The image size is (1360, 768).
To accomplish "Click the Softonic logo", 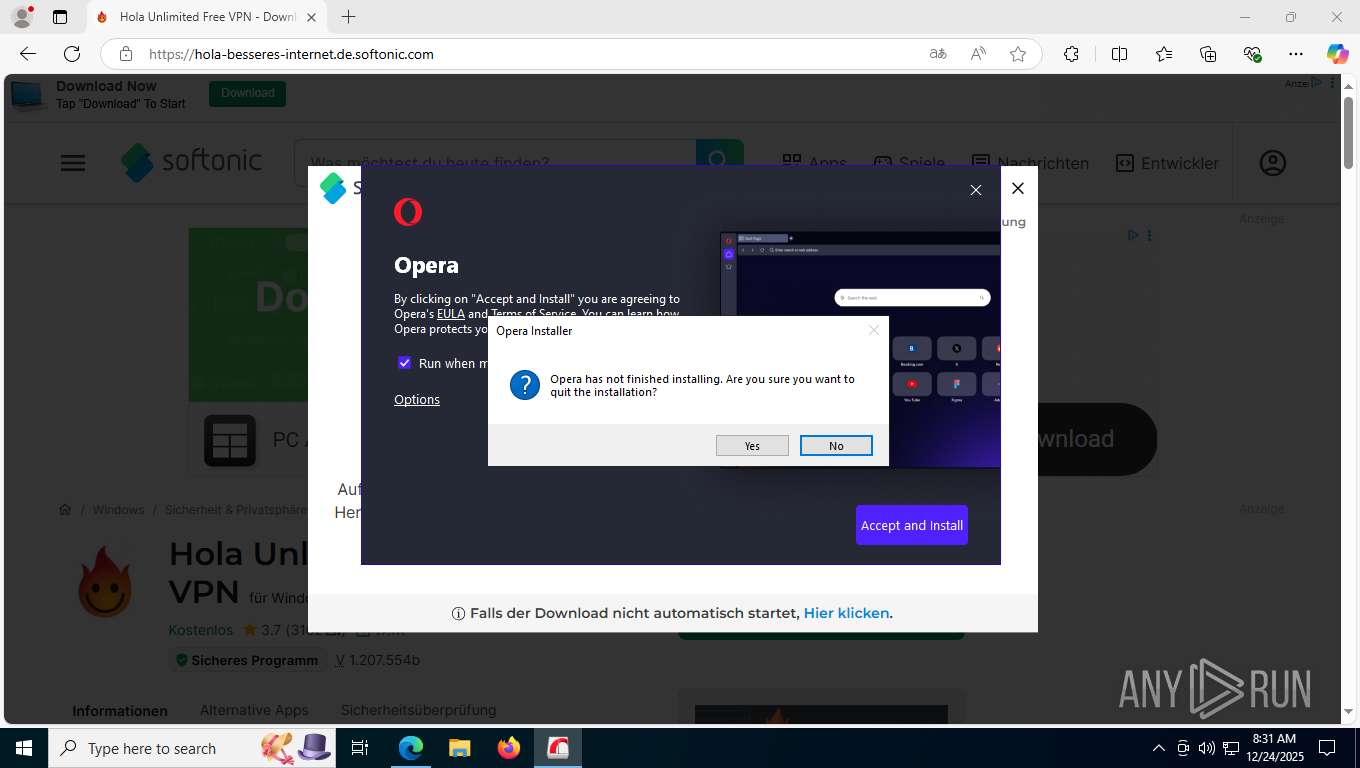I will [192, 162].
